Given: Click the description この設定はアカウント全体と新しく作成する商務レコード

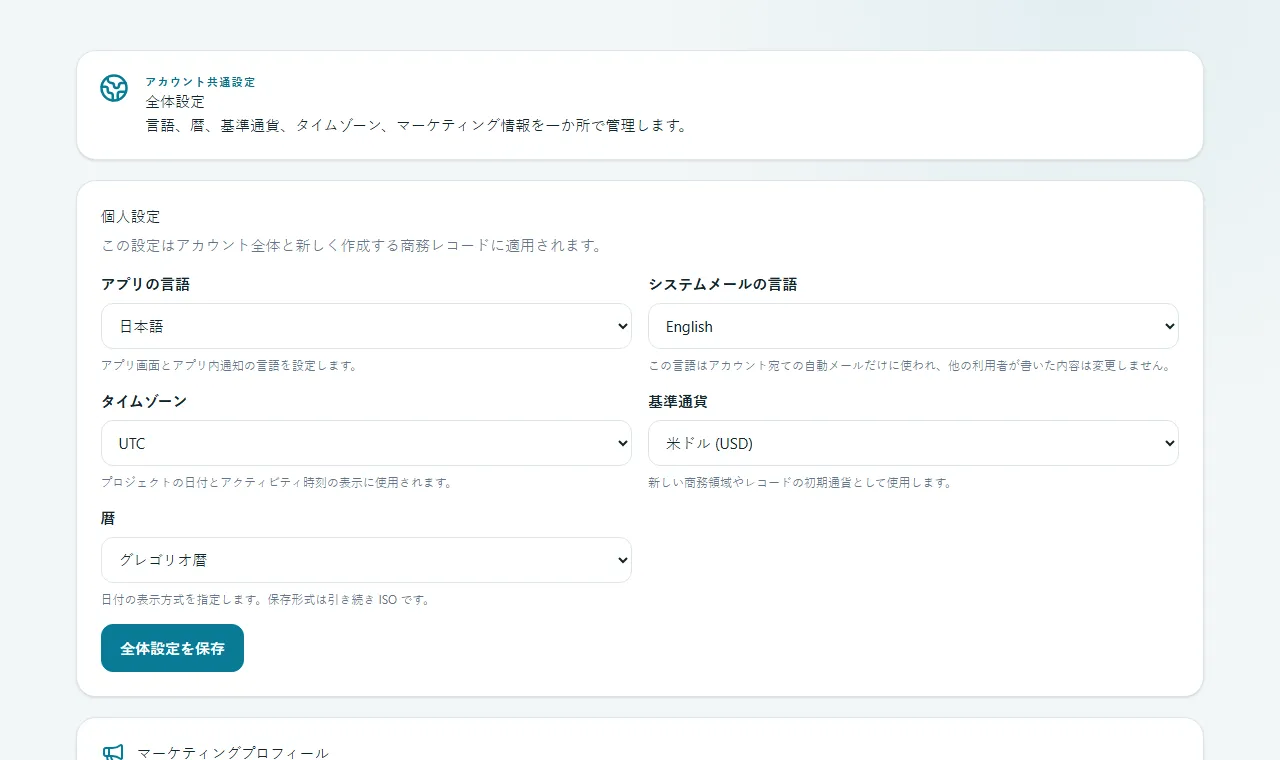Looking at the screenshot, I should (x=352, y=245).
